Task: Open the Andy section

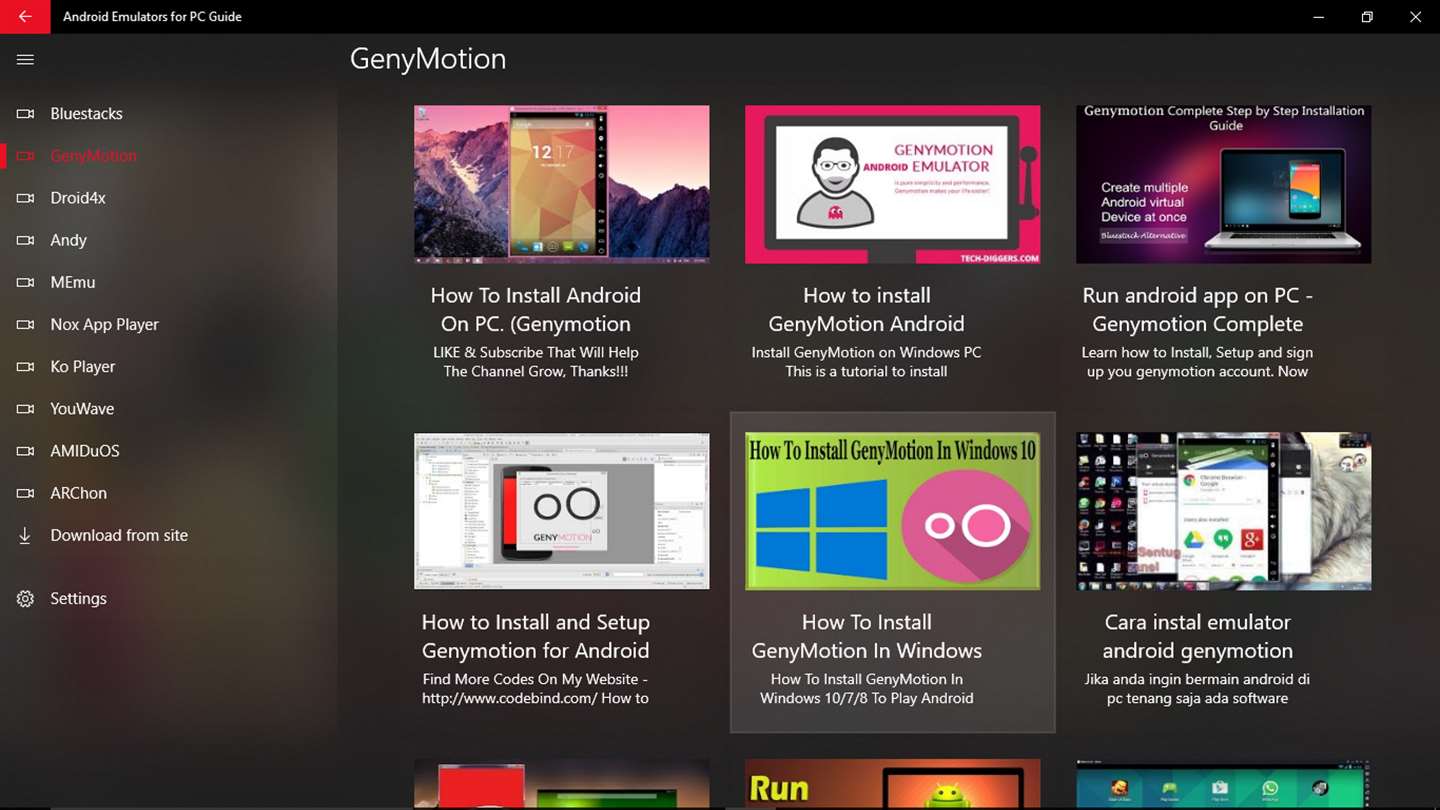Action: click(69, 240)
